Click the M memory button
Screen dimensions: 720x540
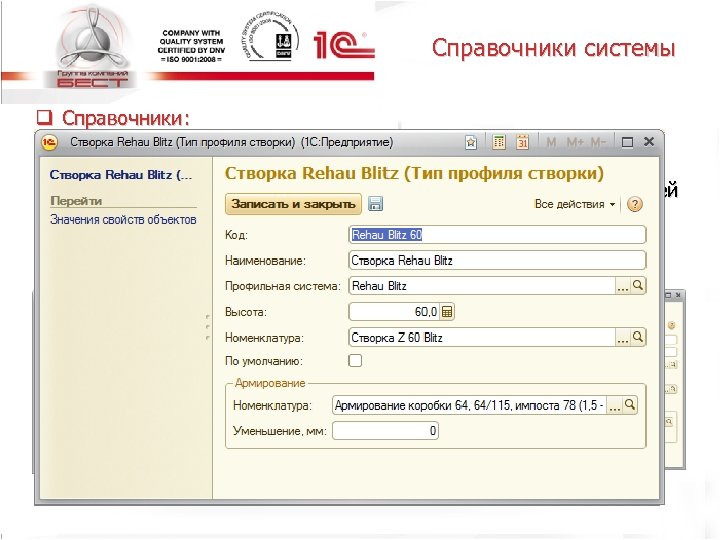coord(551,142)
